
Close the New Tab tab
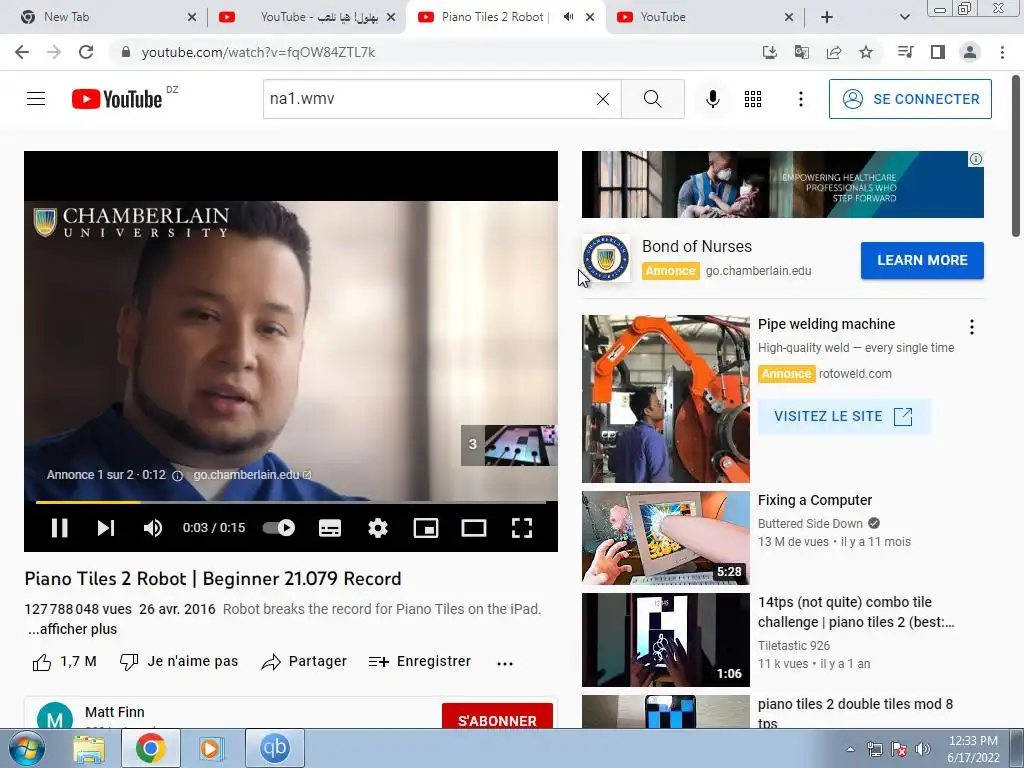click(192, 17)
